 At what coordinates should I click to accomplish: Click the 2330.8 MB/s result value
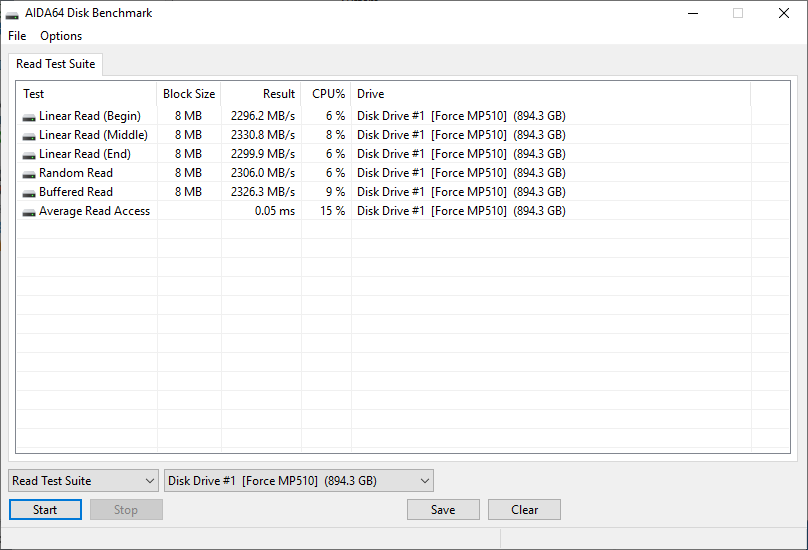263,135
